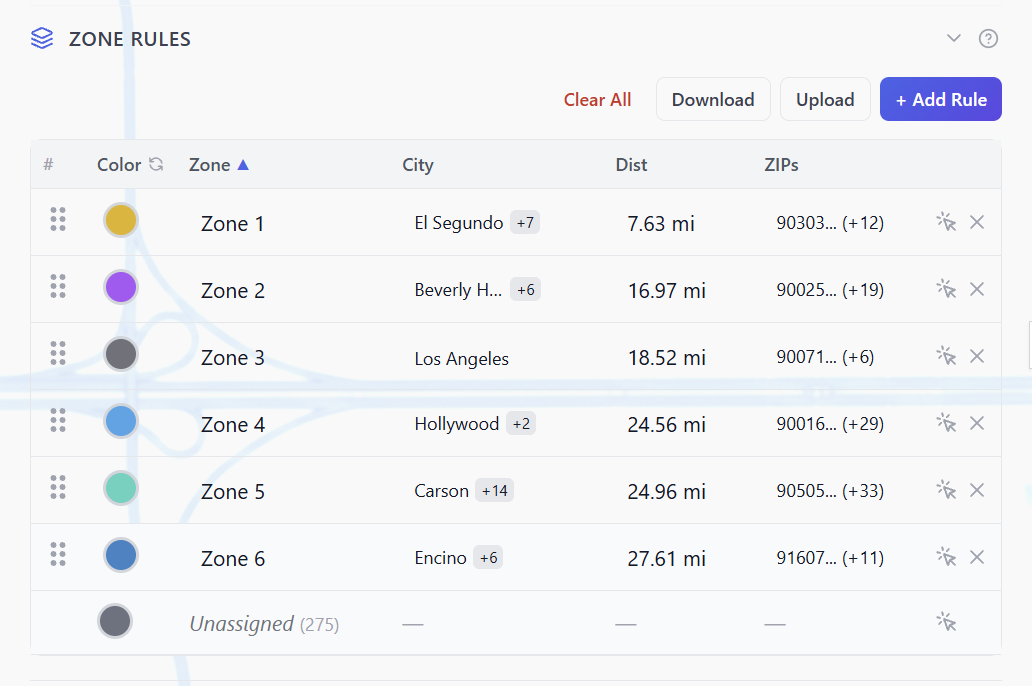The image size is (1032, 686).
Task: Click the 24.56 mi distance value
Action: point(667,425)
